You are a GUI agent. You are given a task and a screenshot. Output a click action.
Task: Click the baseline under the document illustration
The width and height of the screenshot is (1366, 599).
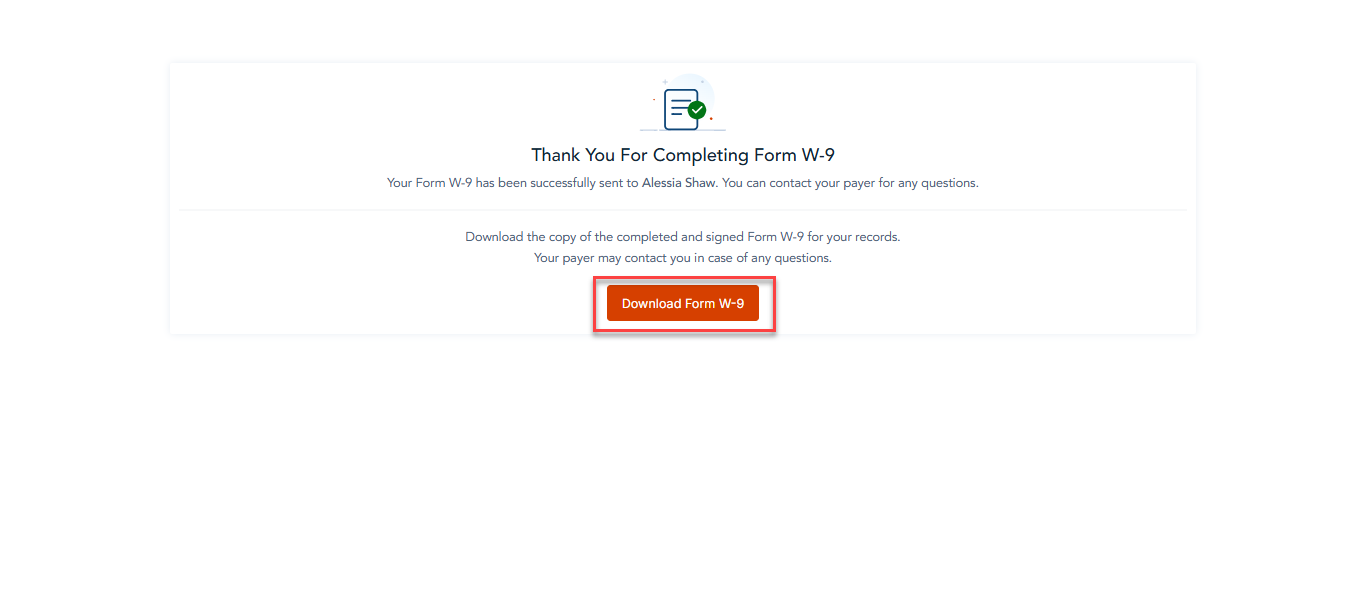point(683,130)
